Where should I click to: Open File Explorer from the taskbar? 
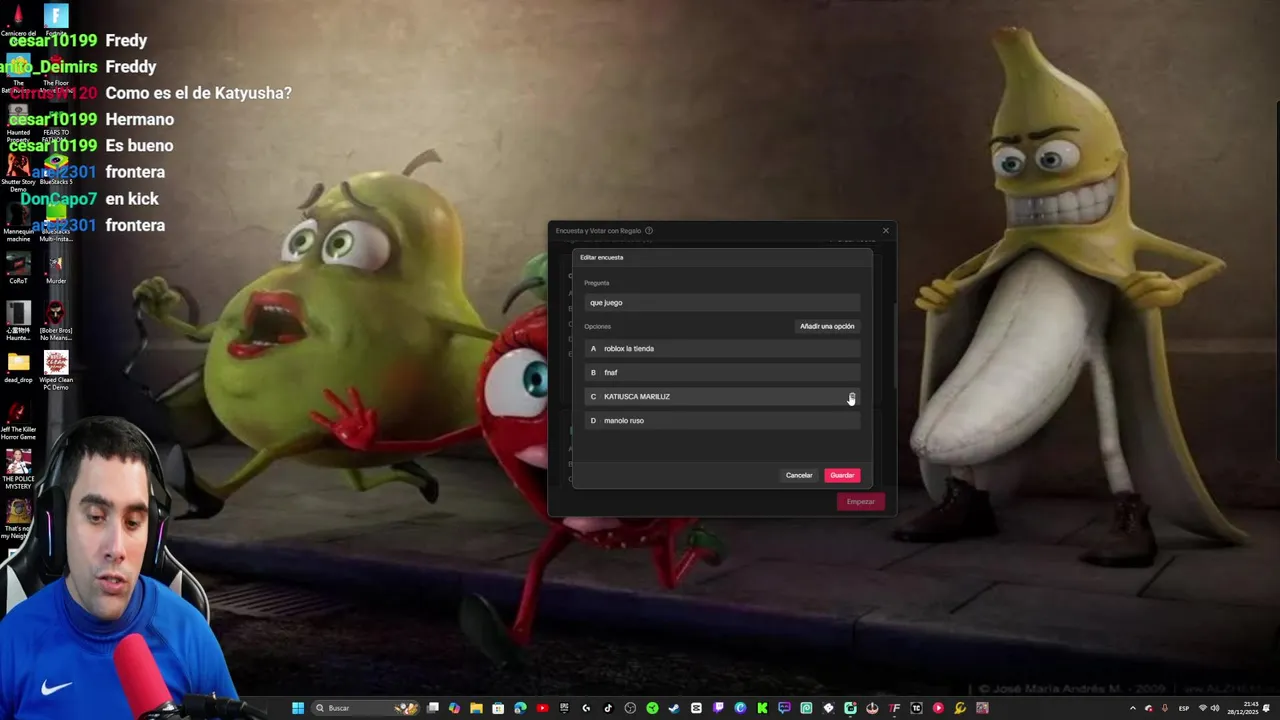click(476, 708)
